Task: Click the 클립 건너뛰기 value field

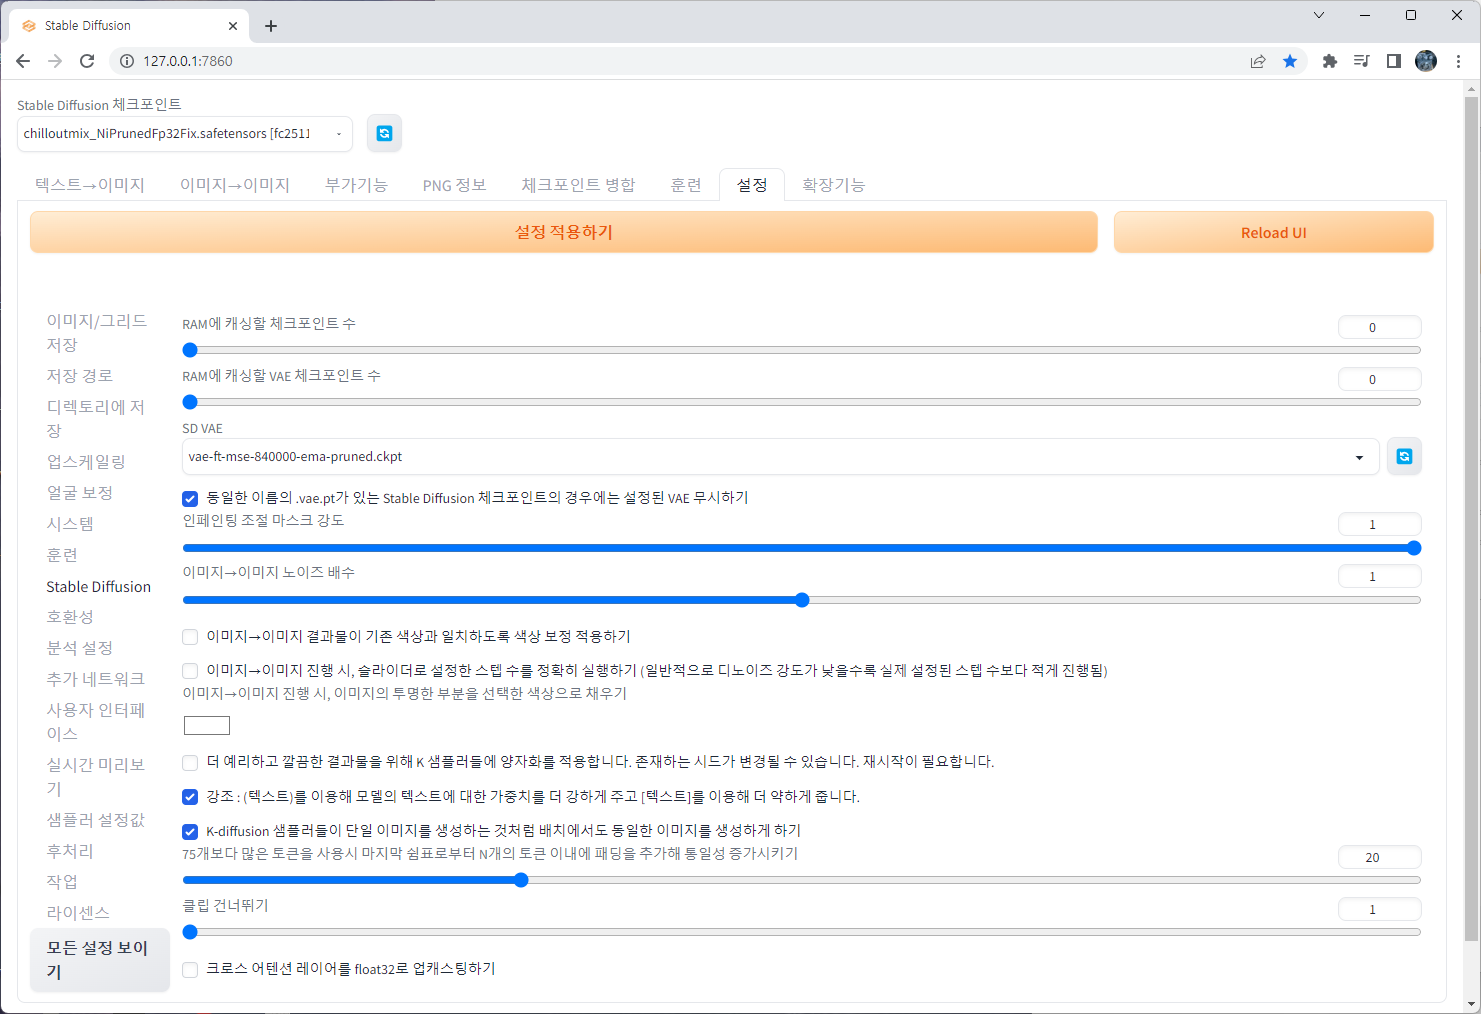Action: (1380, 910)
